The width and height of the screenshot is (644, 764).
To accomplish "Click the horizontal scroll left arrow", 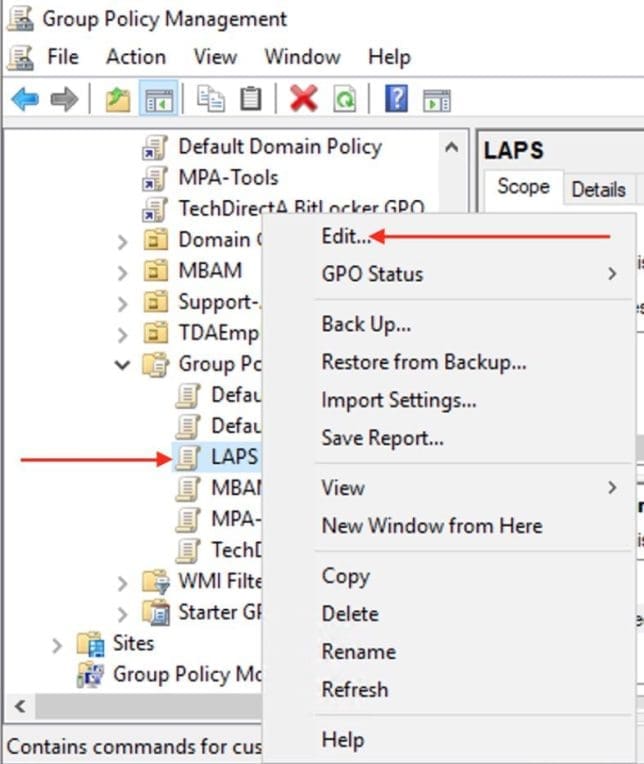I will pyautogui.click(x=20, y=706).
